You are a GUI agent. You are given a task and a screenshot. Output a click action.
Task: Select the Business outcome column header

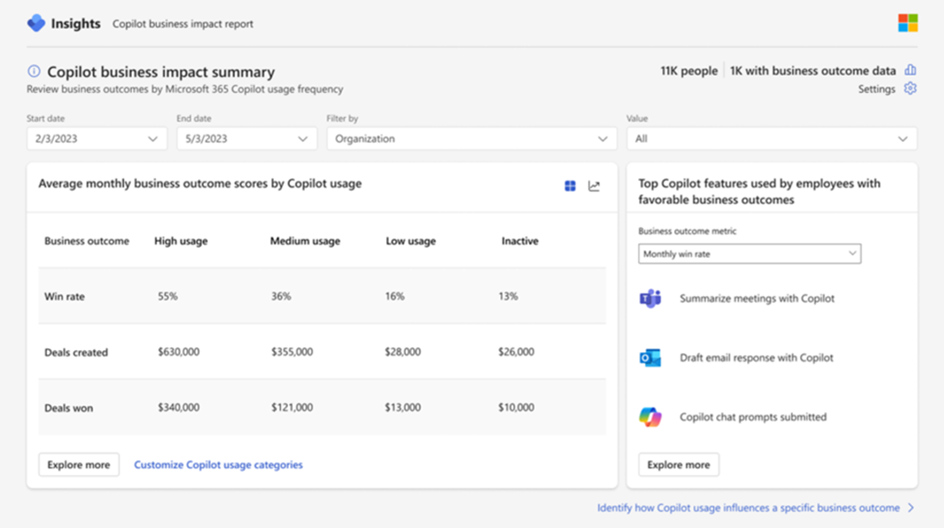coord(87,241)
